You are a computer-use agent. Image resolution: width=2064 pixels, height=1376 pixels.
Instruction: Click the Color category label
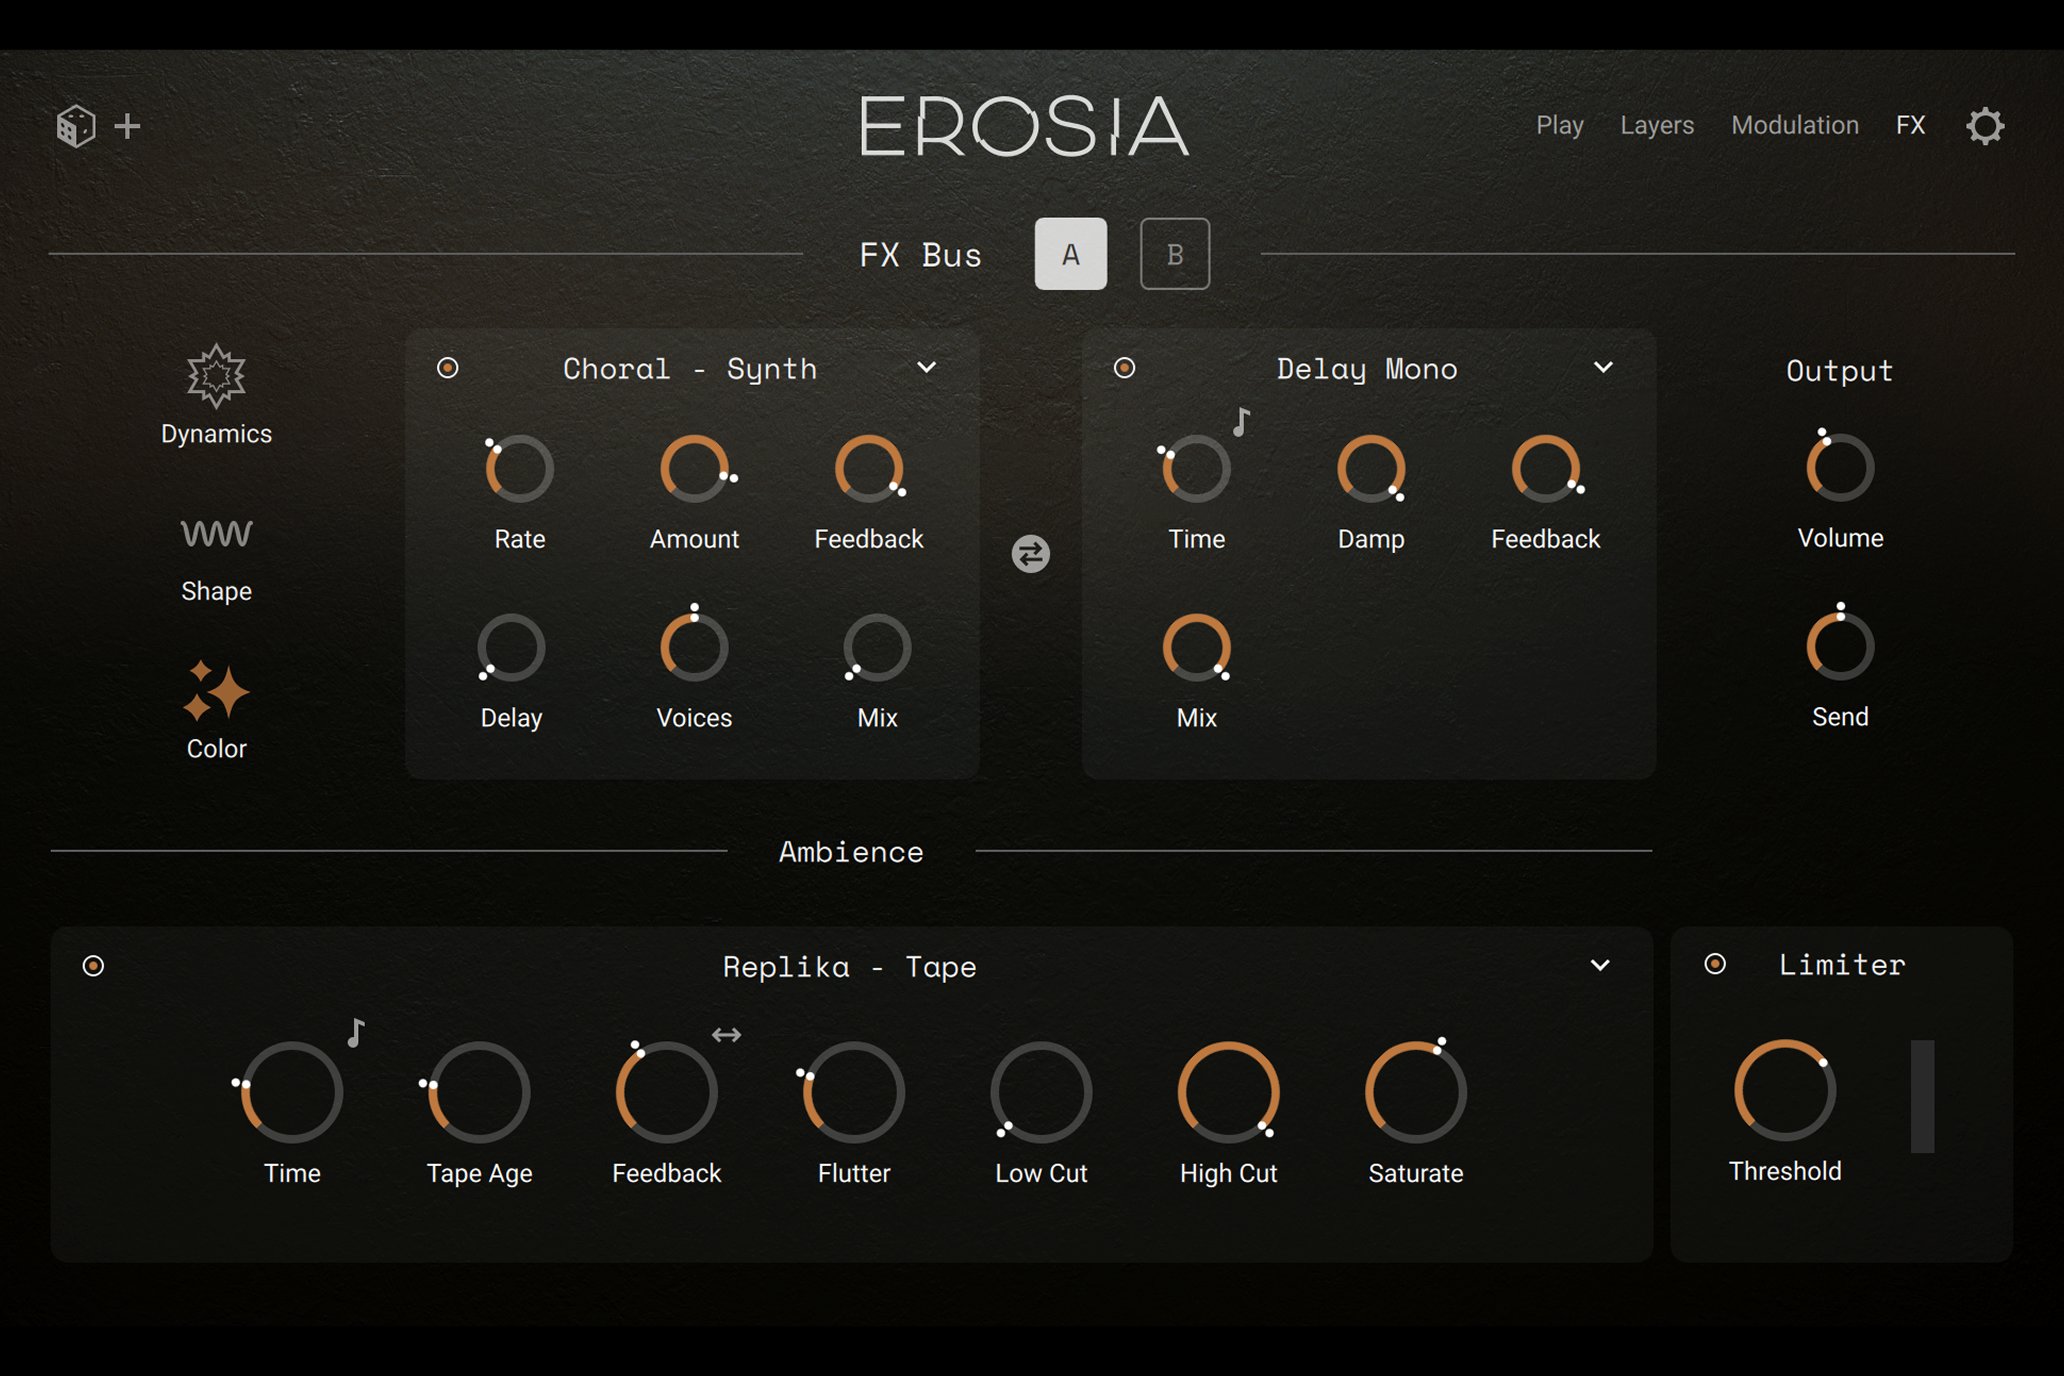(216, 748)
